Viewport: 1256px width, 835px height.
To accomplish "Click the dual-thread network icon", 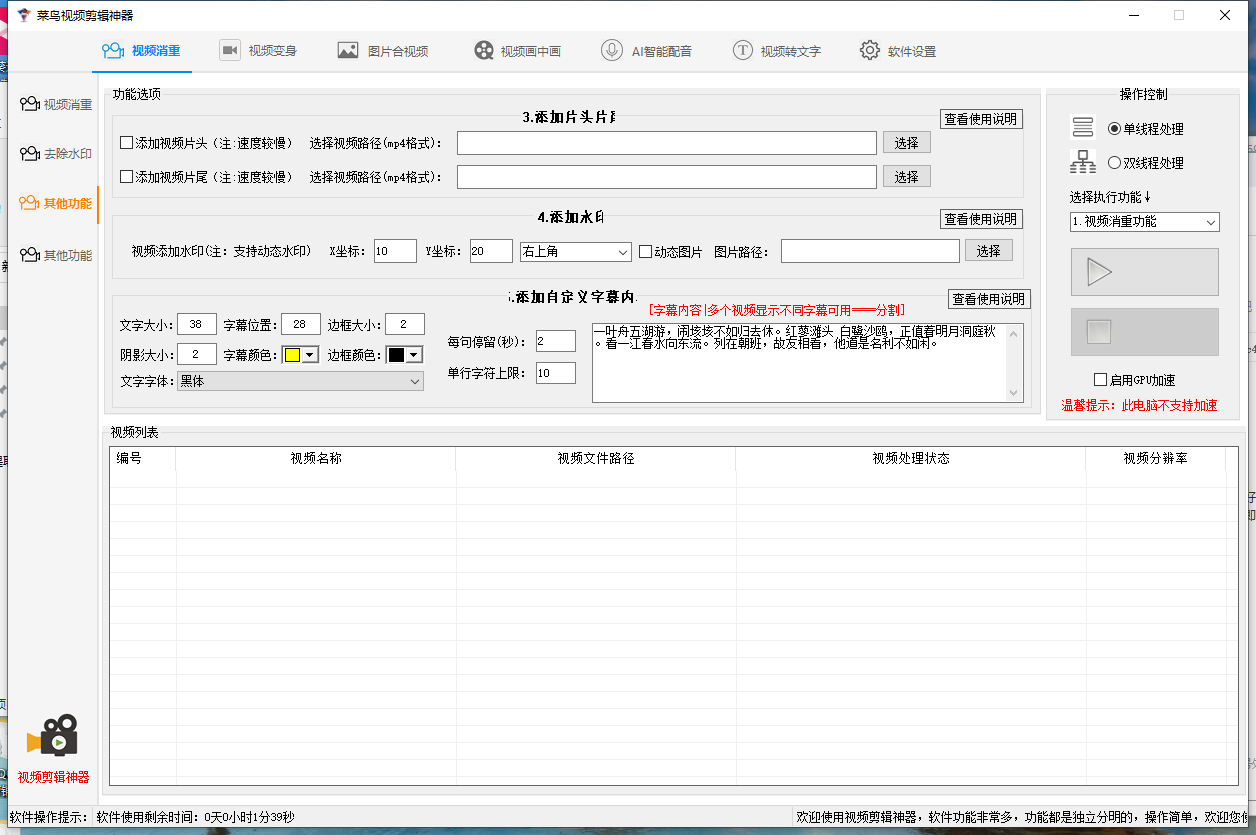I will (x=1083, y=162).
